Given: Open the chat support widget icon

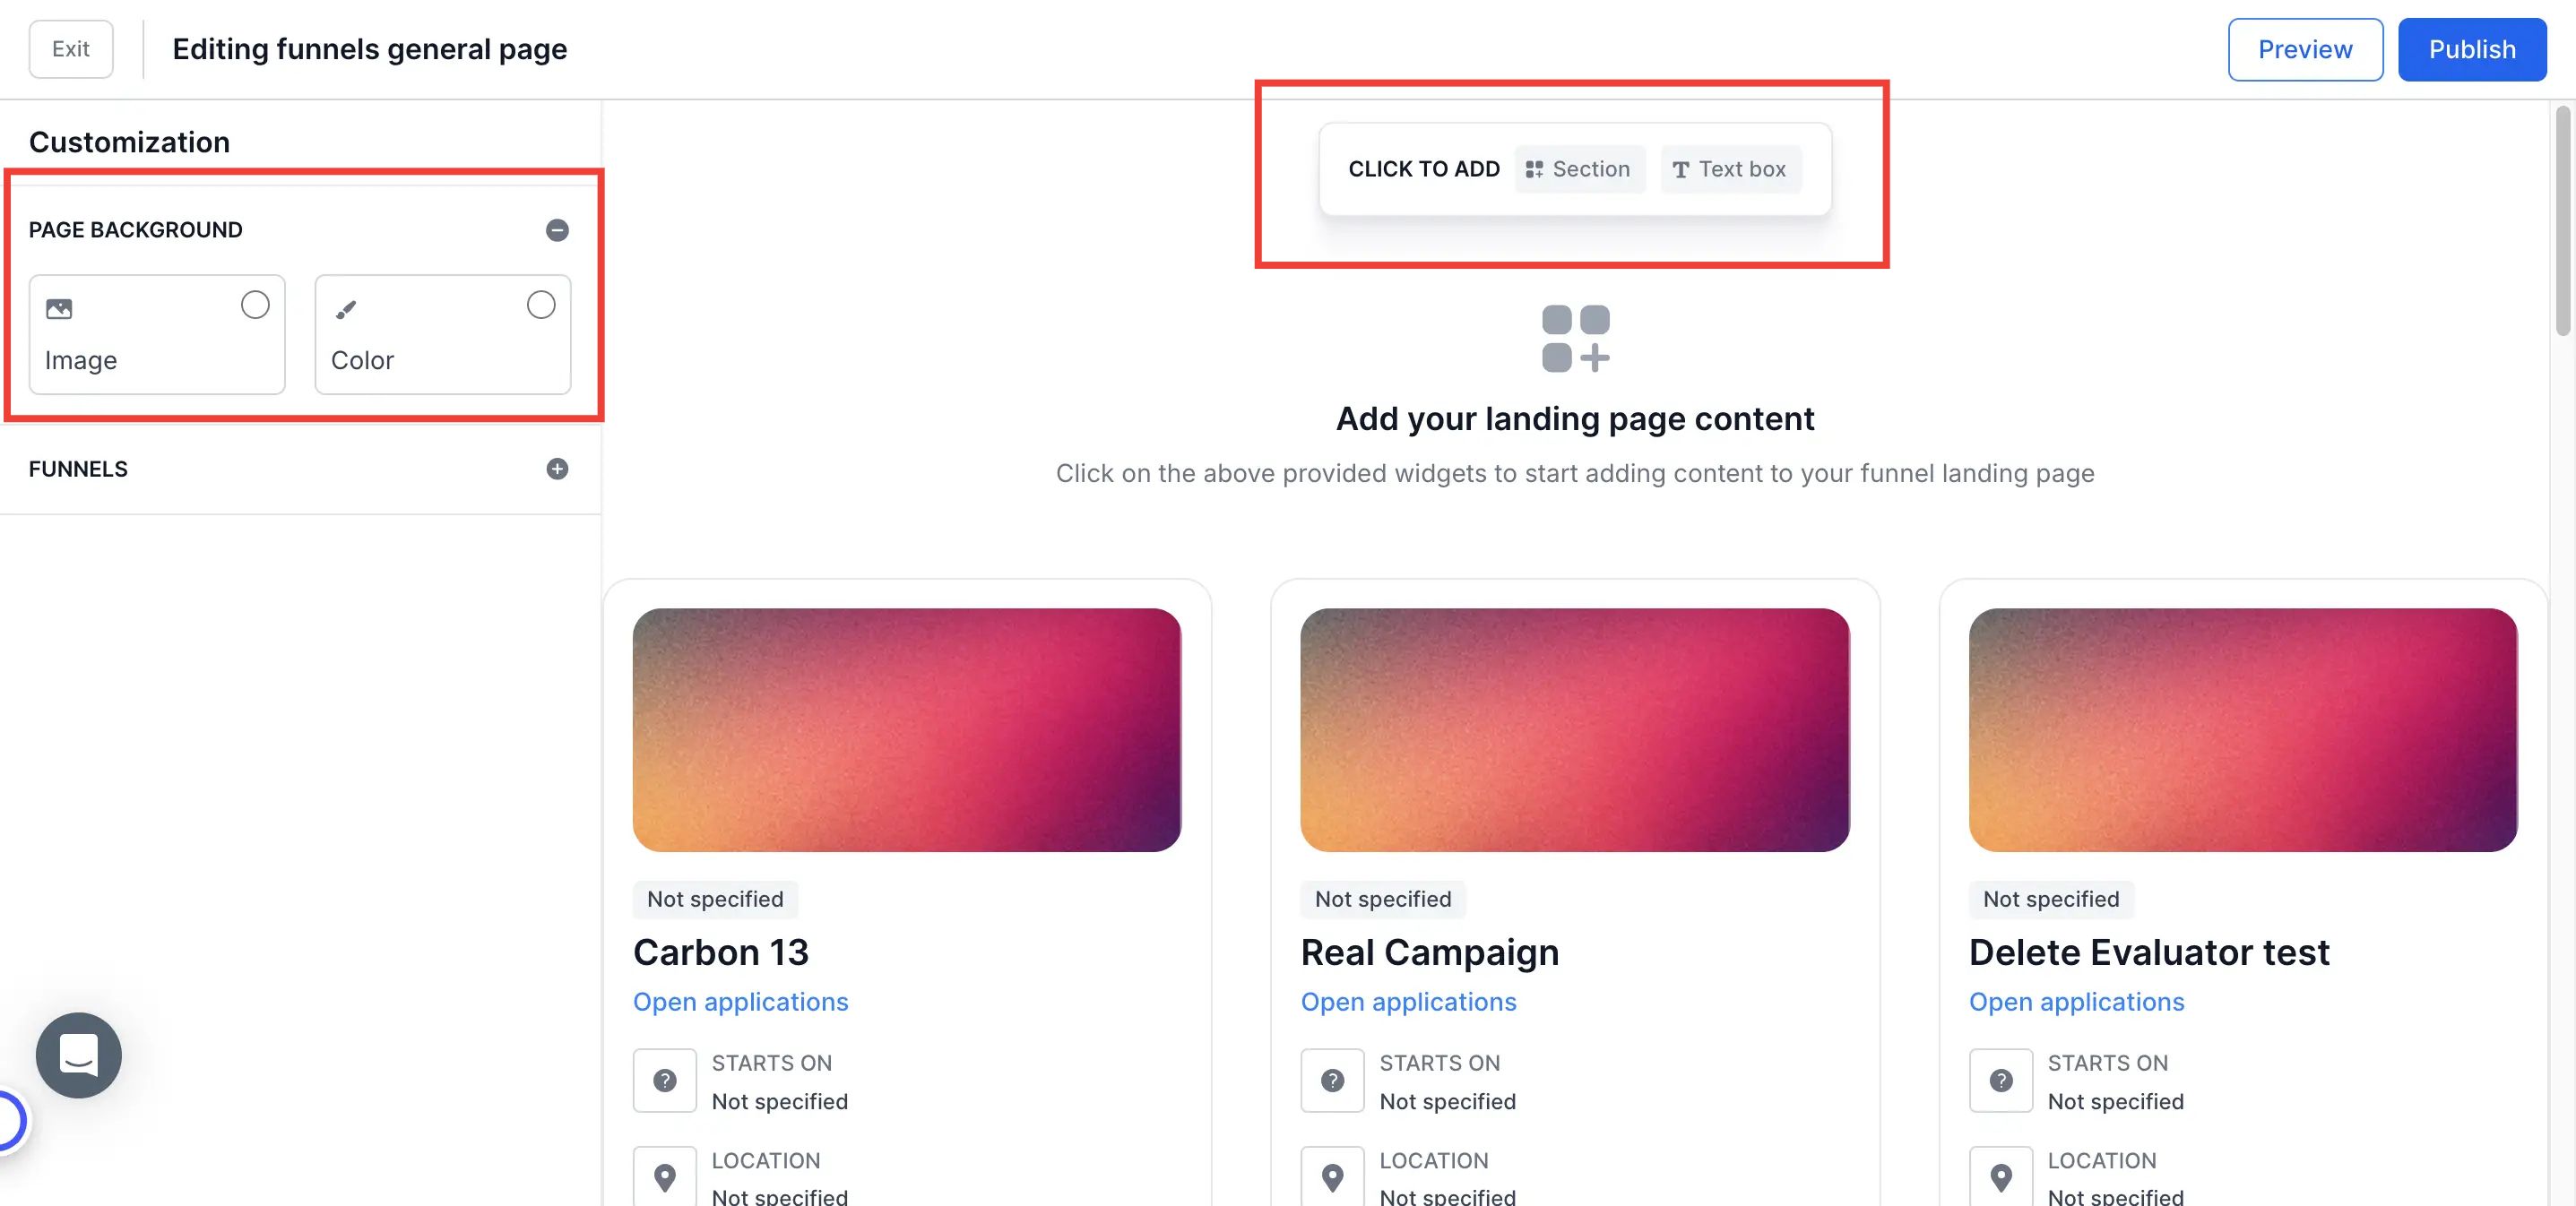Looking at the screenshot, I should [x=78, y=1055].
